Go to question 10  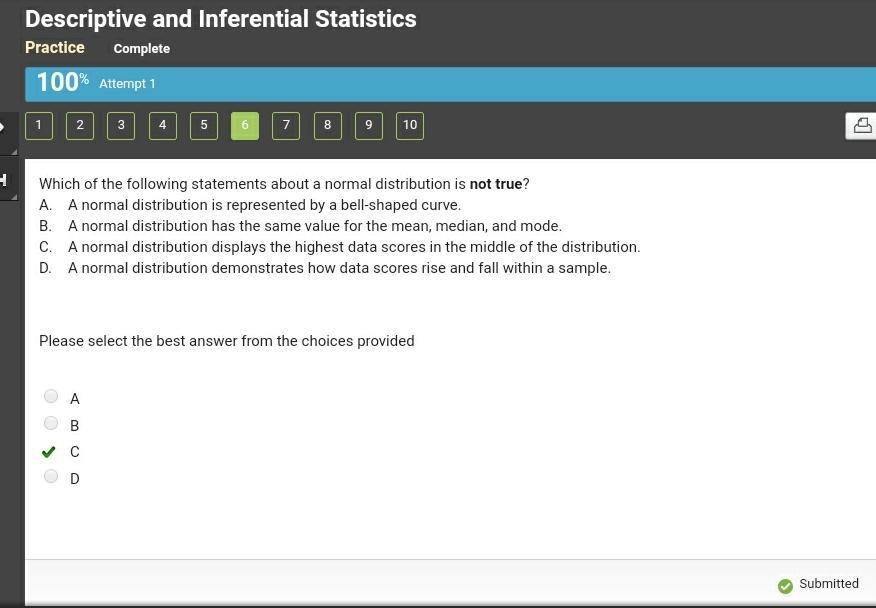click(410, 126)
